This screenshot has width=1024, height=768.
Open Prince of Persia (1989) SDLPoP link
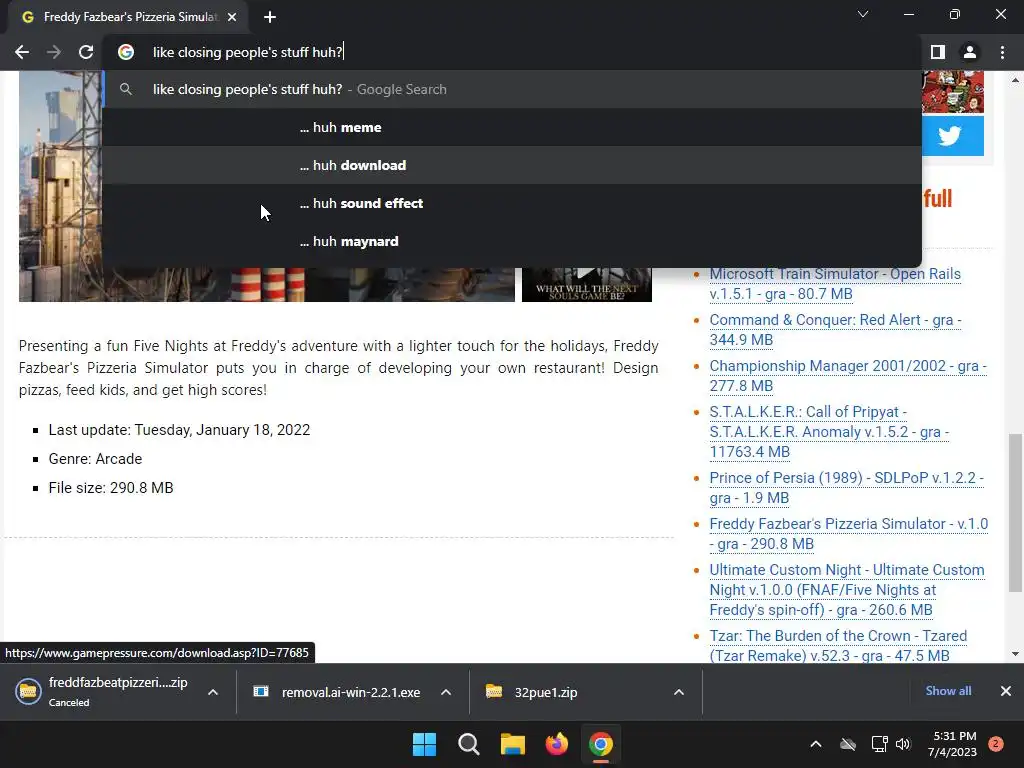[x=846, y=487]
